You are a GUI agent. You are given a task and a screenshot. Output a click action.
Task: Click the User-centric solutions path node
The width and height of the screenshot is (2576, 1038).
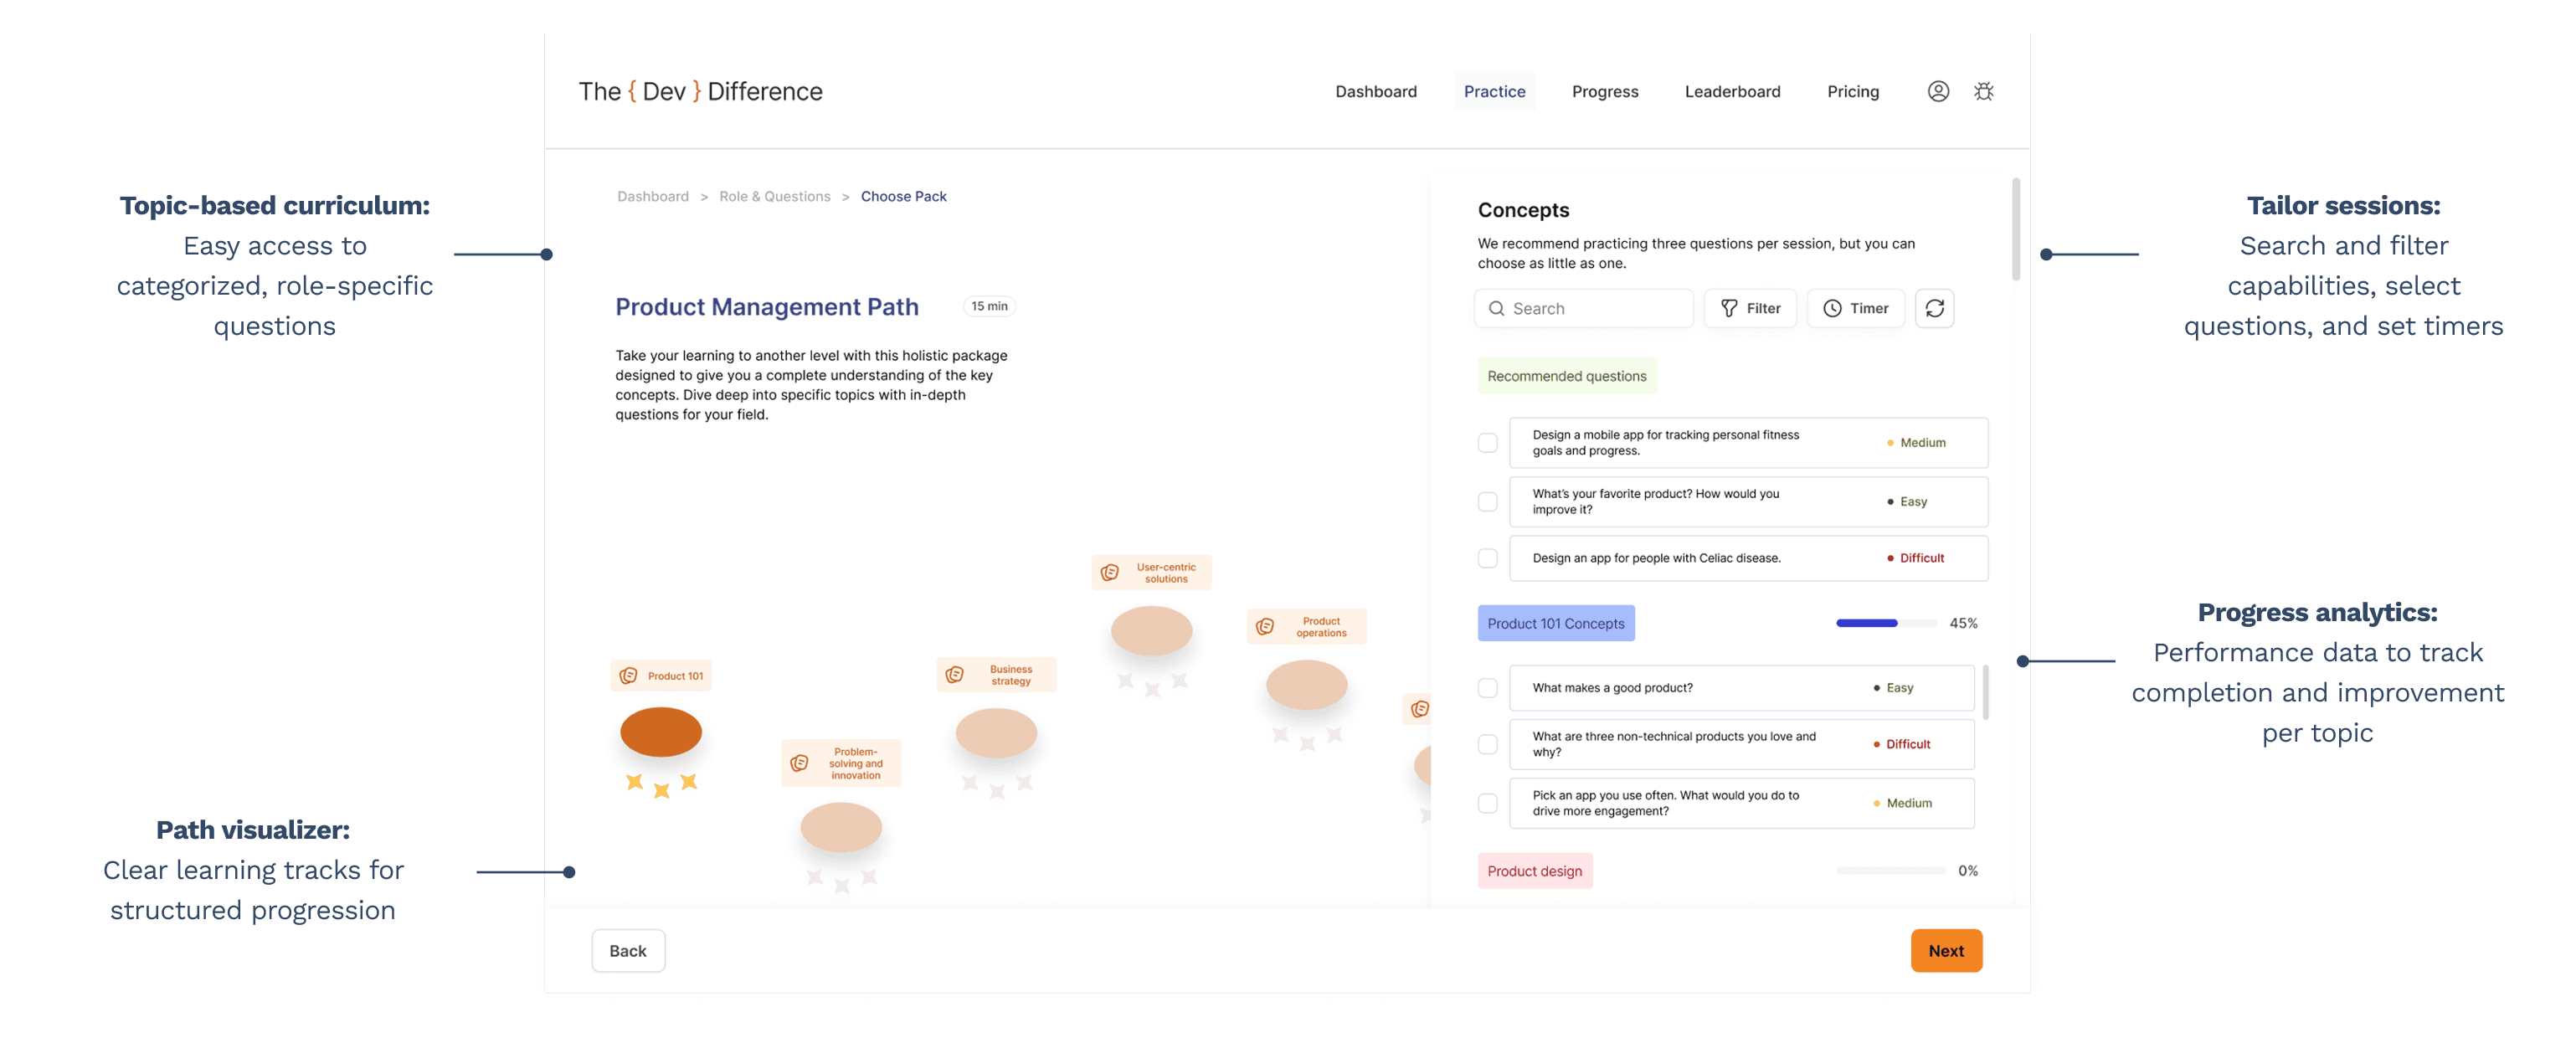tap(1151, 631)
